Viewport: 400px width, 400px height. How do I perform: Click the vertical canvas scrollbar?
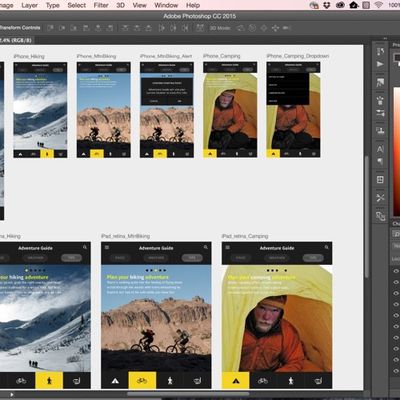(x=367, y=217)
